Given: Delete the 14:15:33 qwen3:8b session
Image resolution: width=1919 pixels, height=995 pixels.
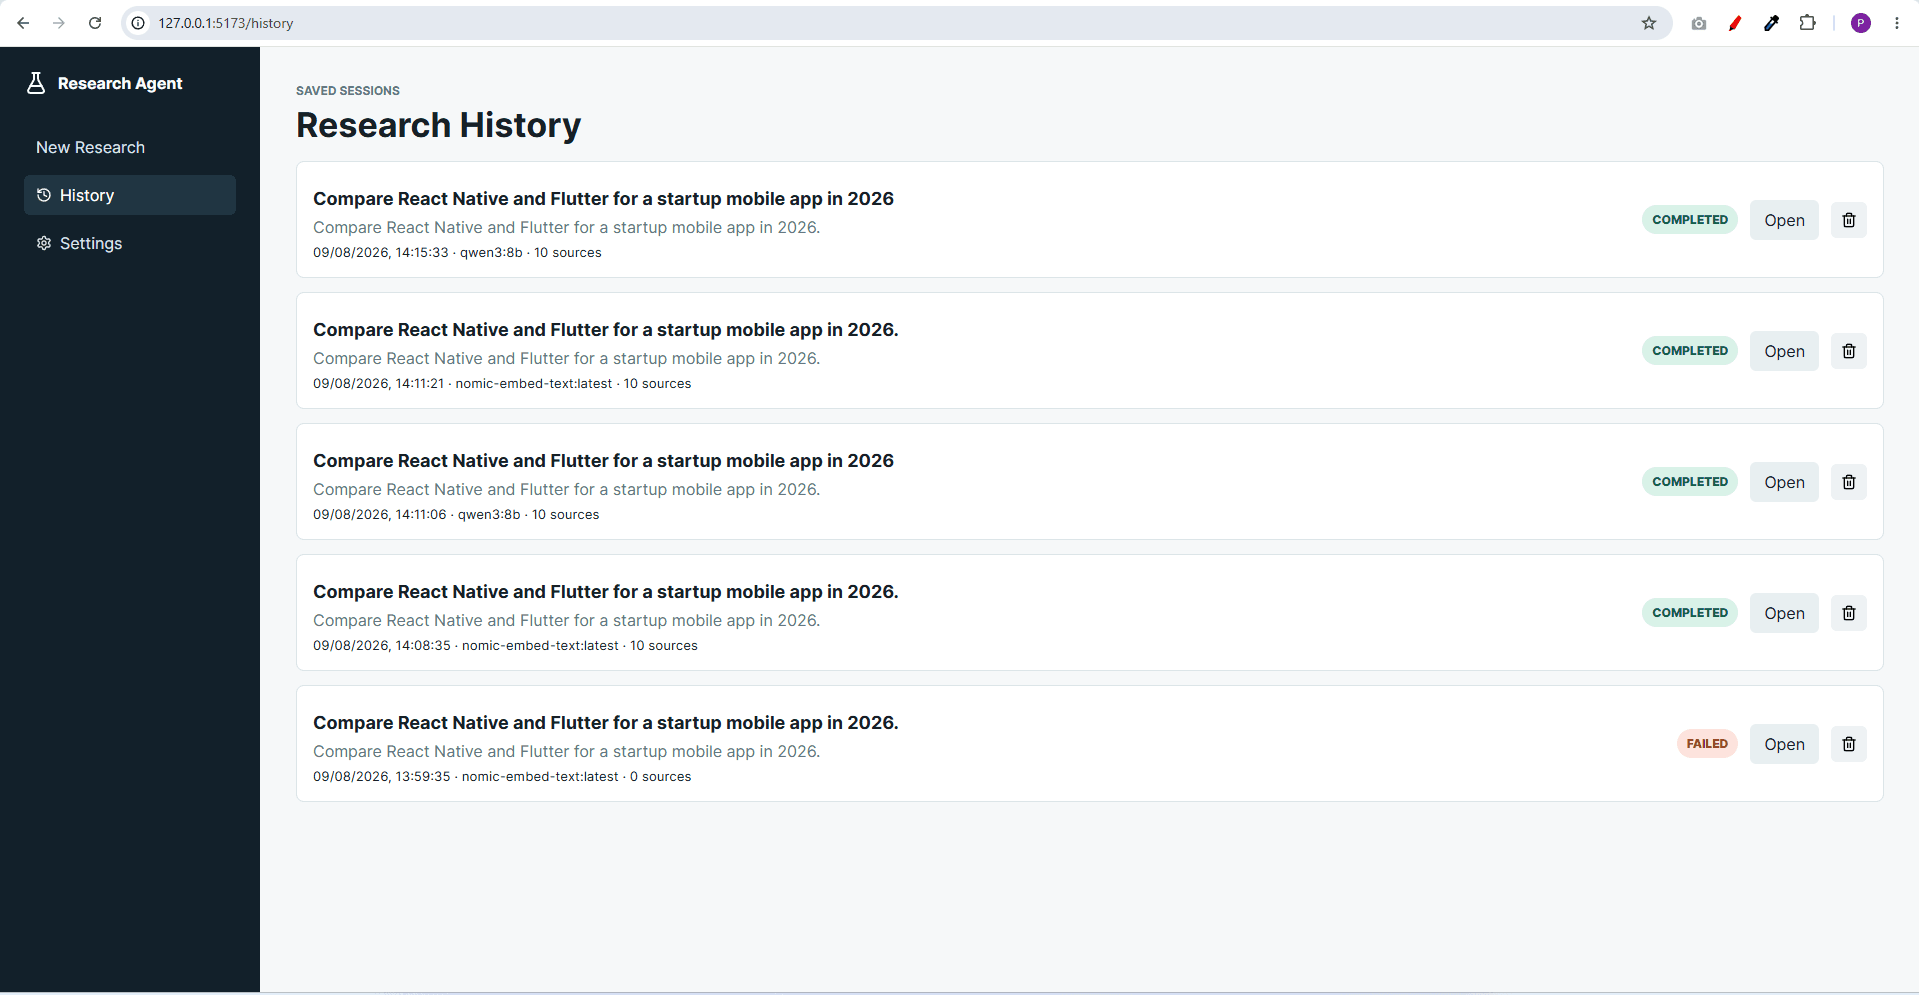Looking at the screenshot, I should [1848, 220].
